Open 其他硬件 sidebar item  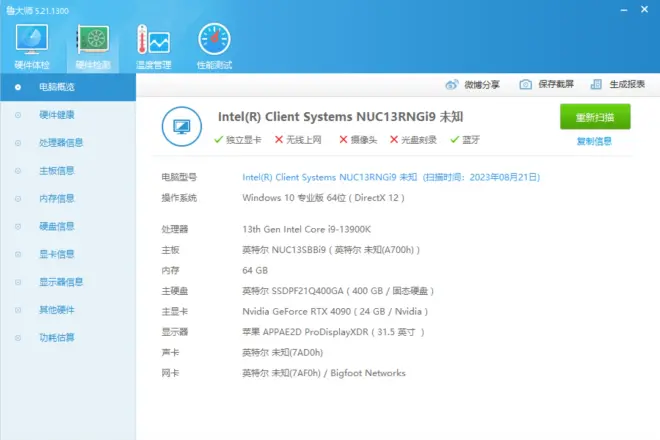pyautogui.click(x=68, y=310)
